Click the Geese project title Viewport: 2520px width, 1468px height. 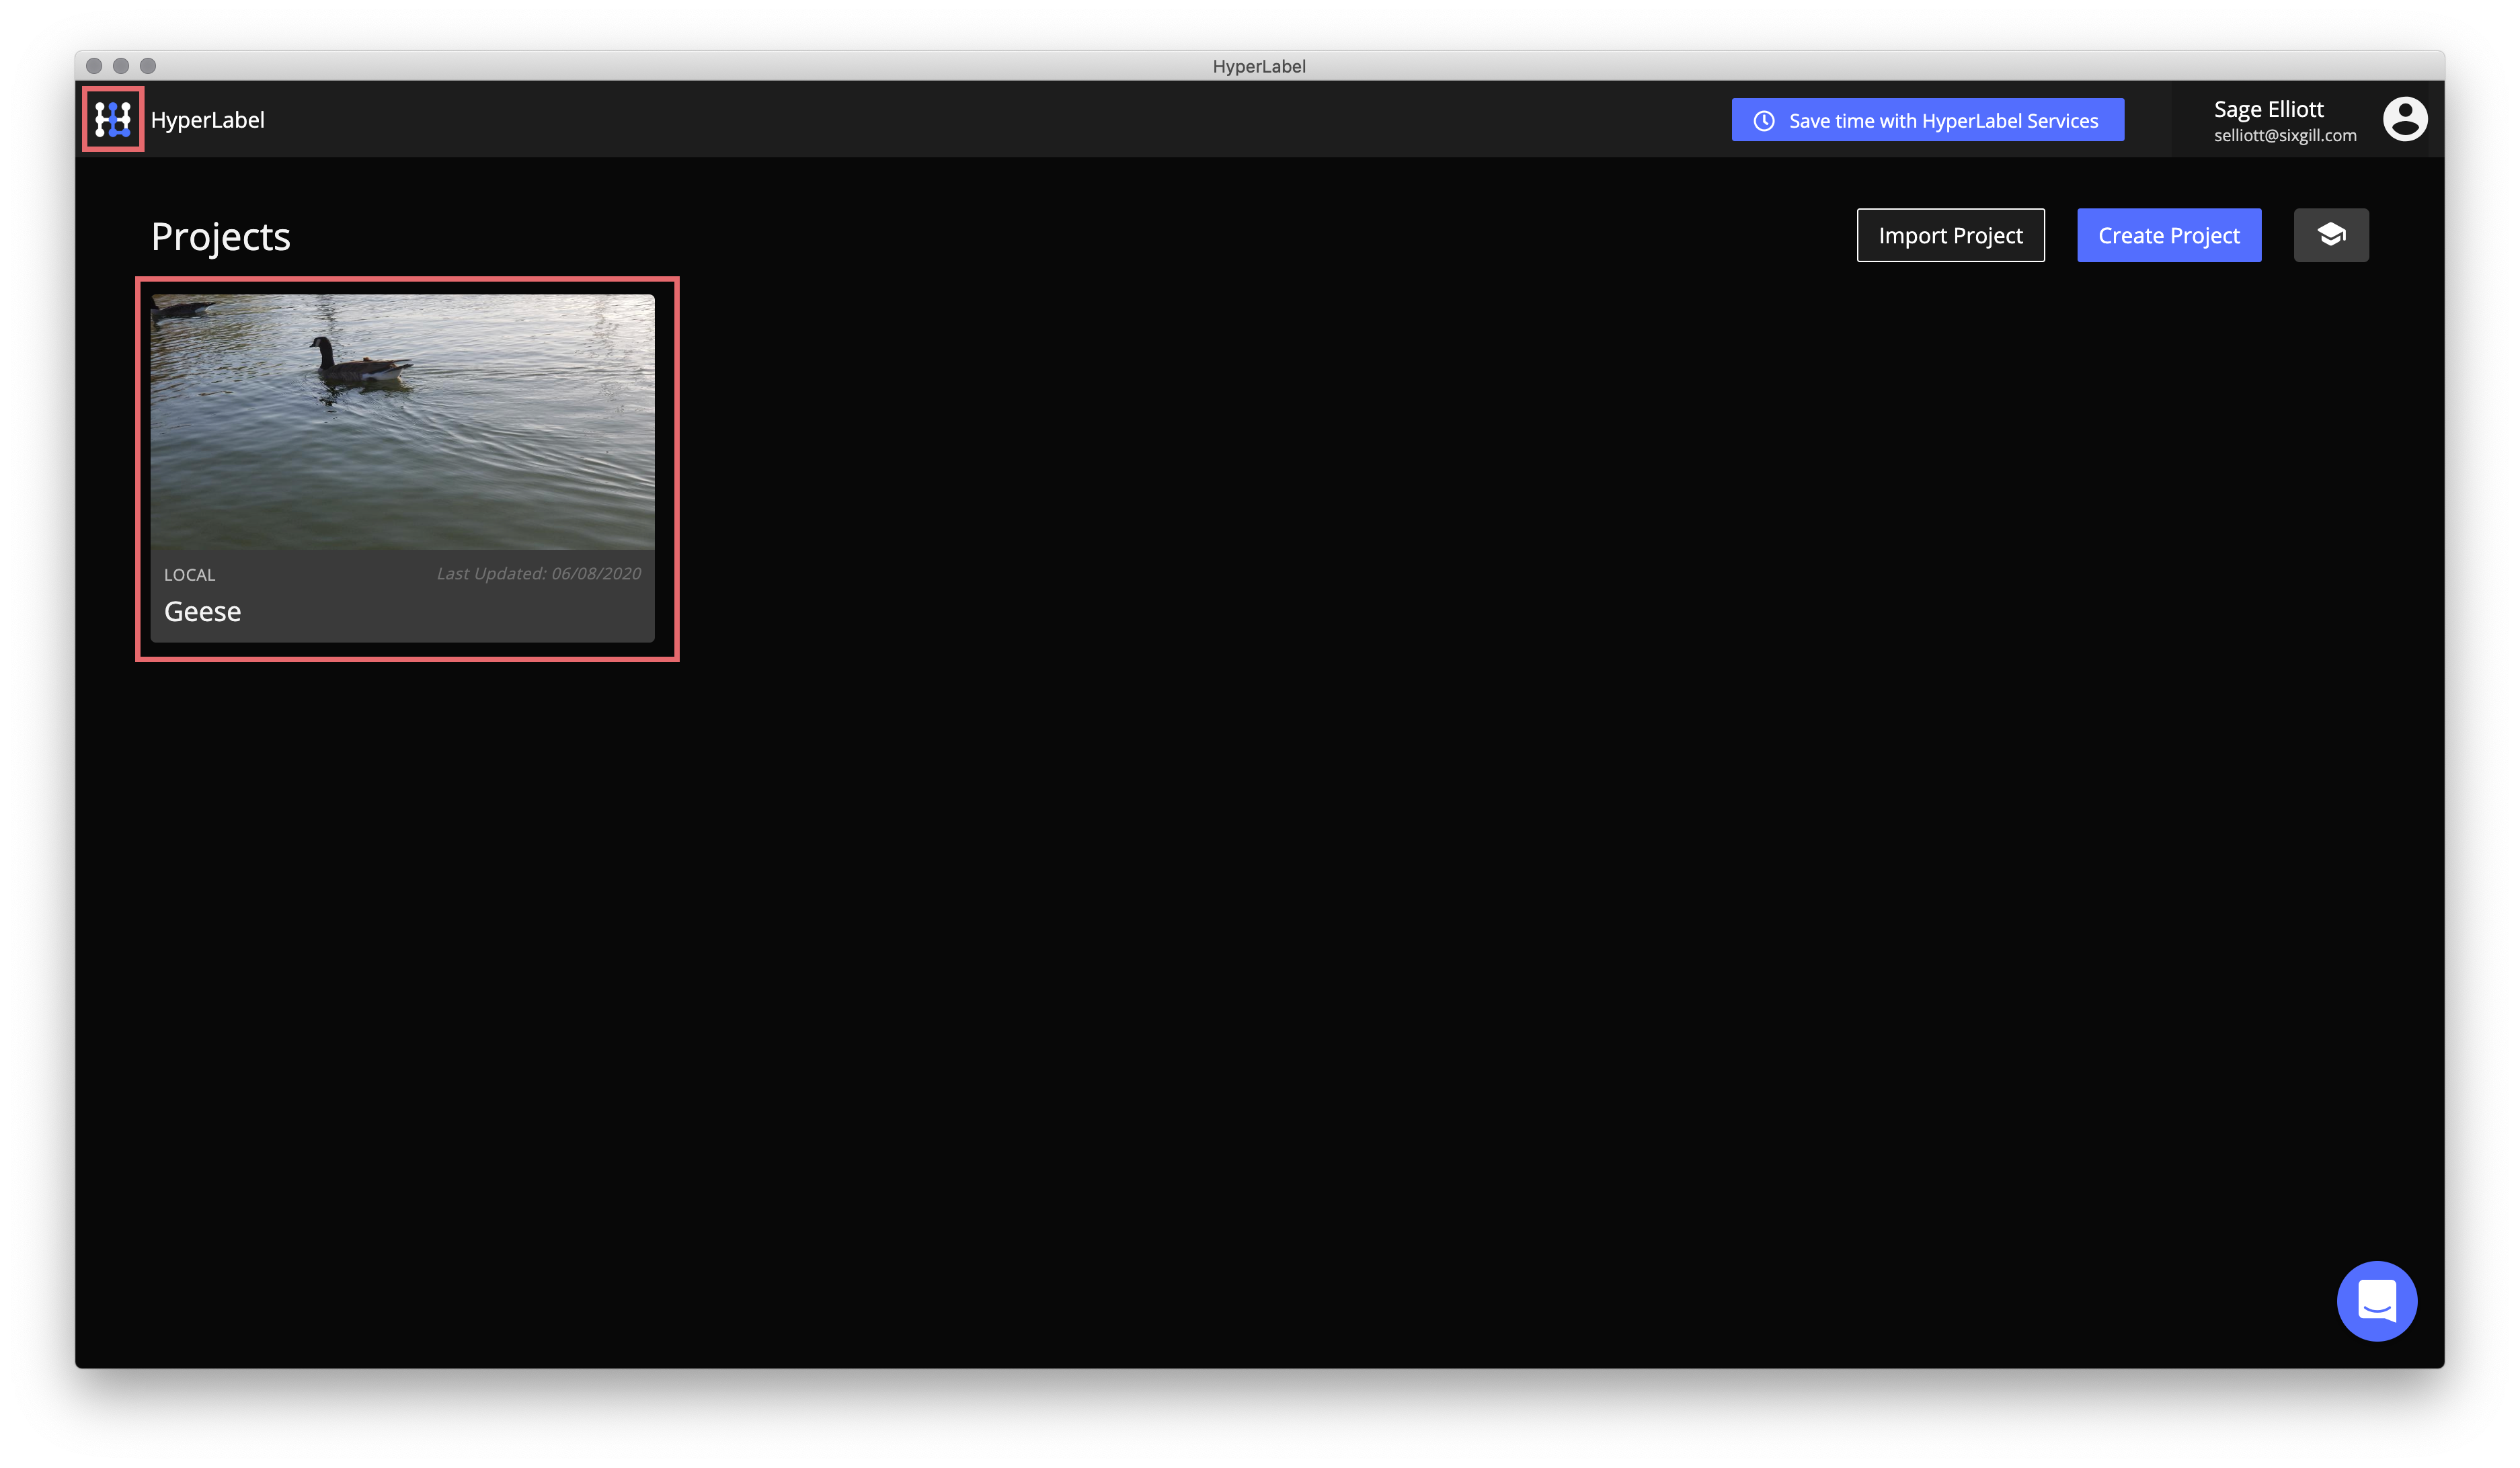pyautogui.click(x=203, y=611)
